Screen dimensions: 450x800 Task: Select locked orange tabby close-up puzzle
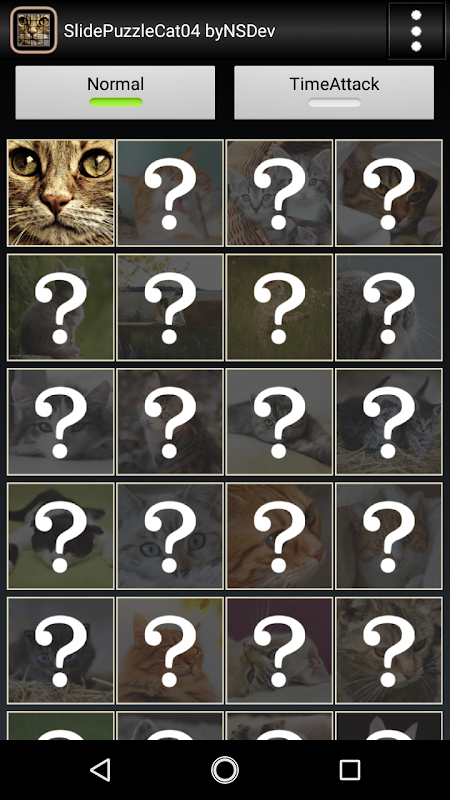click(279, 536)
